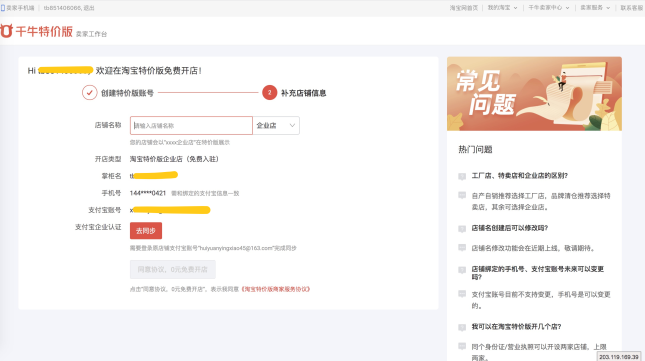Click the completed step checkmark circle
This screenshot has width=645, height=361.
(89, 93)
